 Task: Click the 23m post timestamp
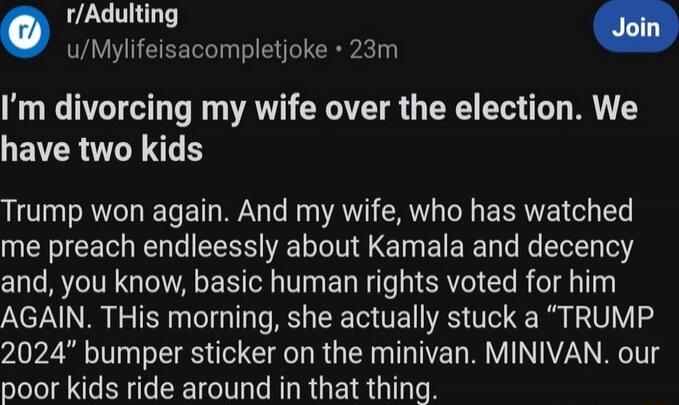[x=374, y=50]
